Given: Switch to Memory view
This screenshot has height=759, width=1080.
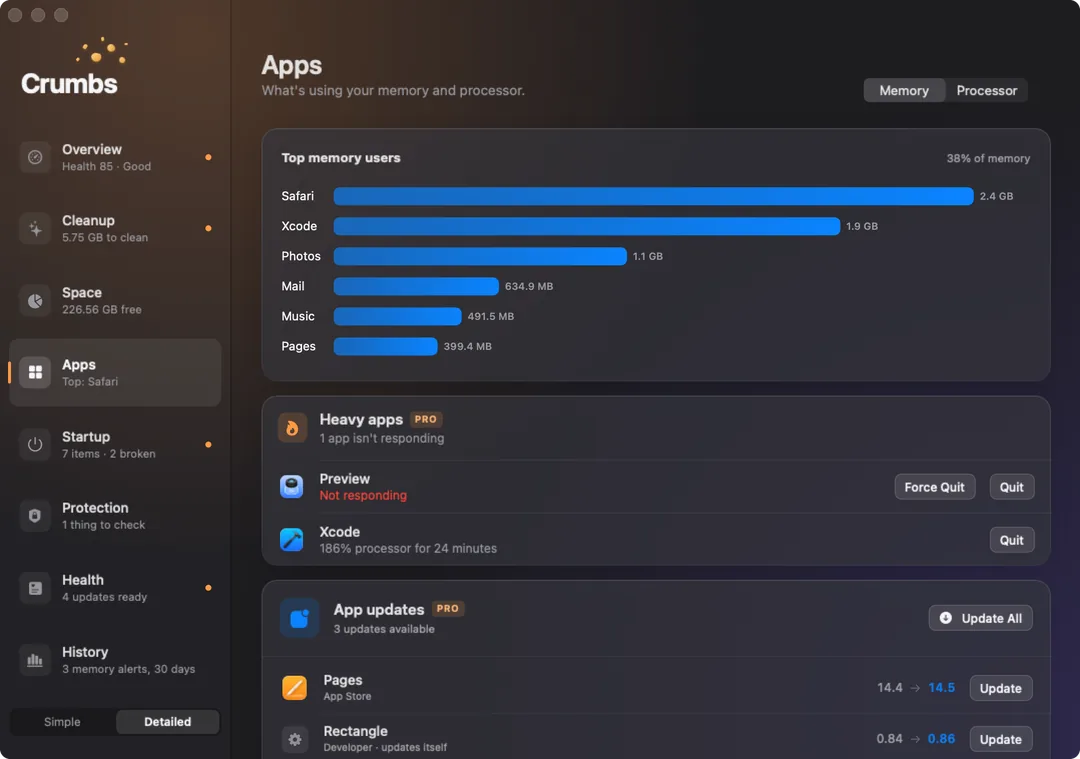Looking at the screenshot, I should point(904,90).
